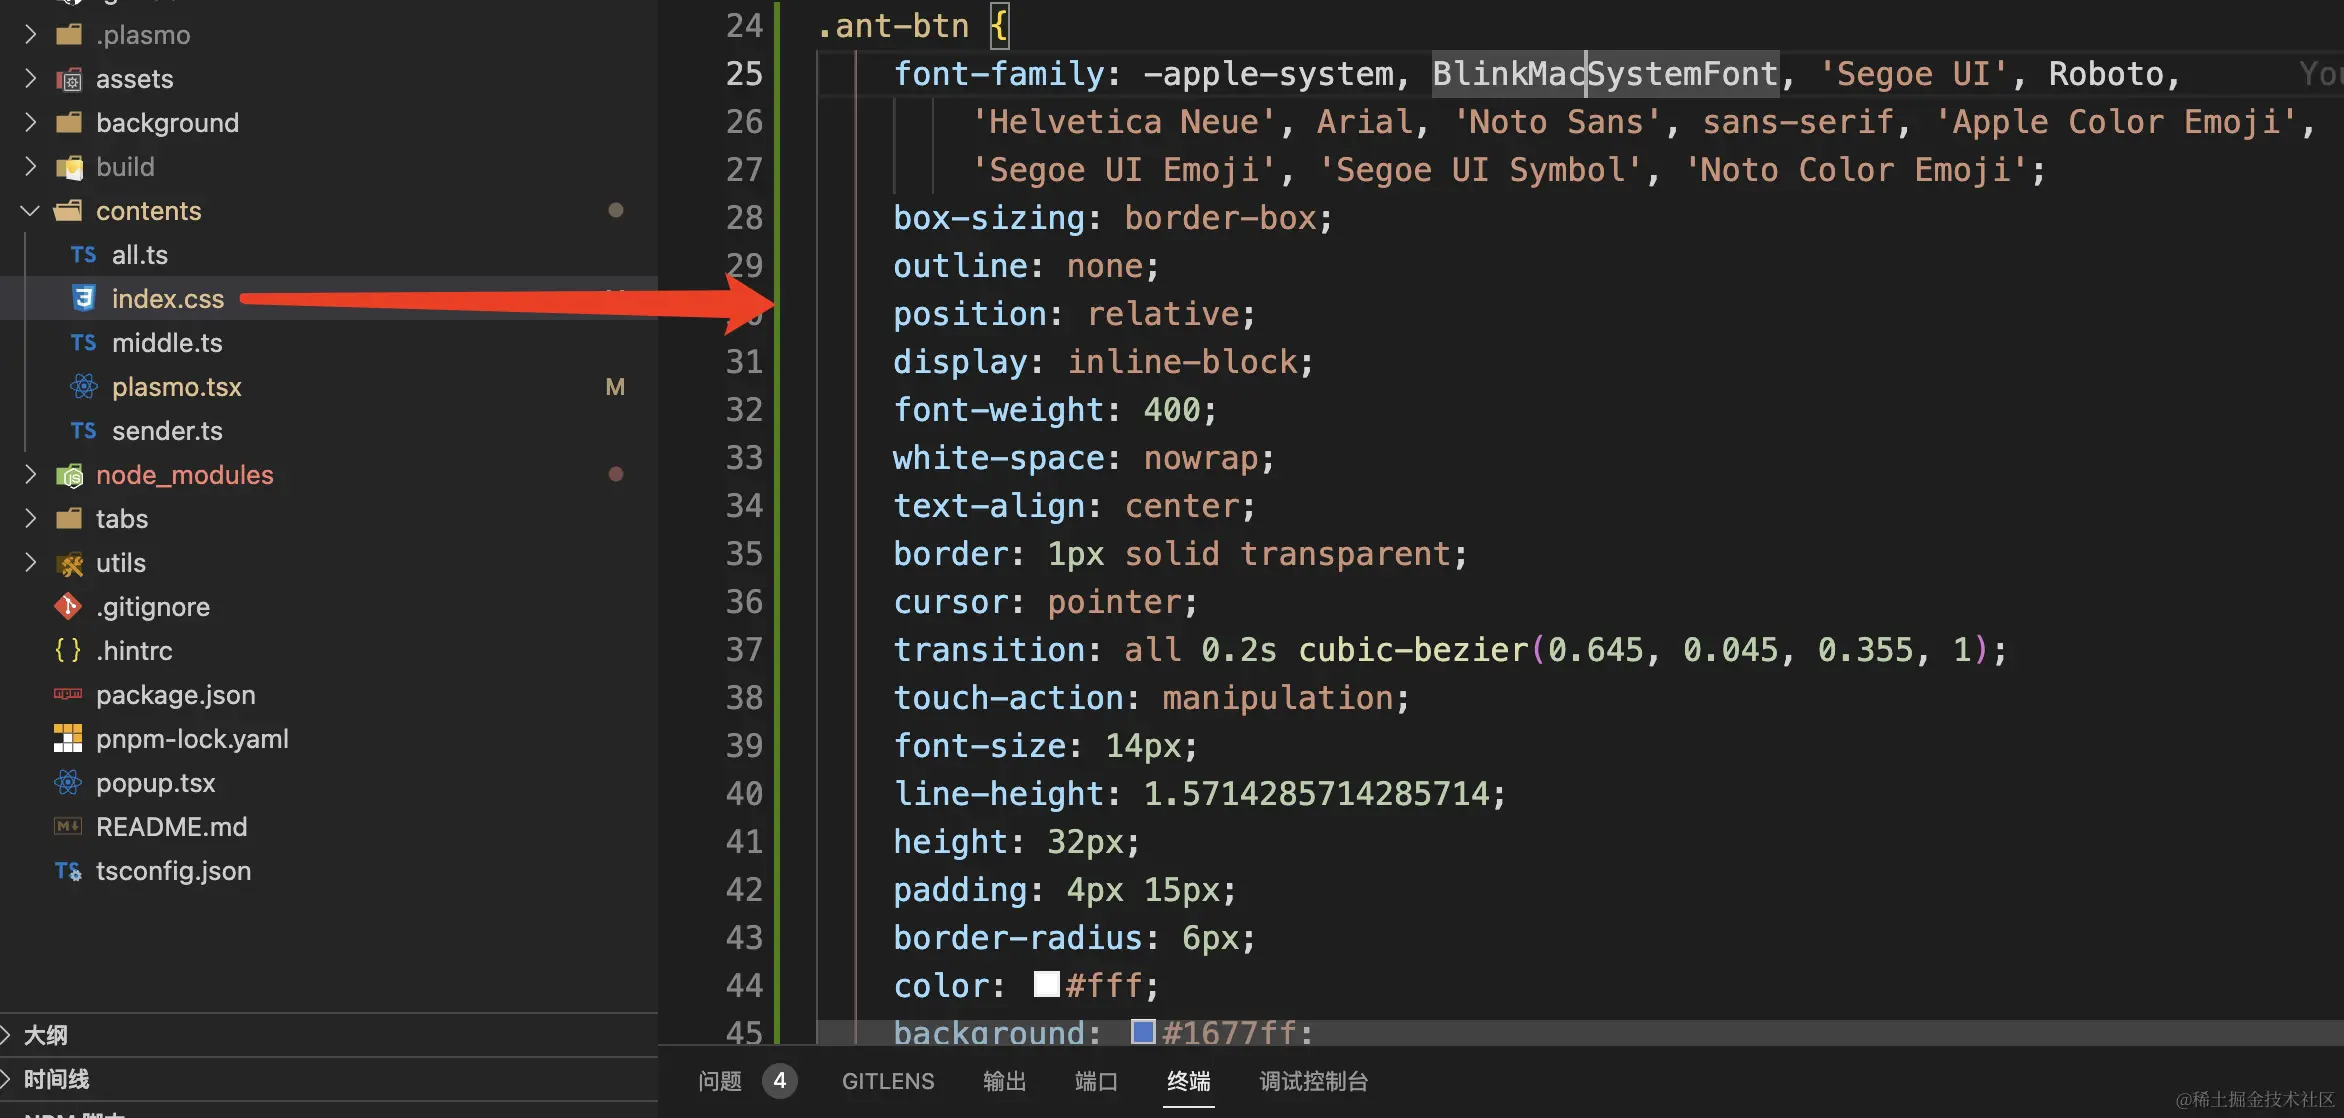The image size is (2344, 1118).
Task: Click the pnpm-lock.yaml file icon
Action: (68, 738)
